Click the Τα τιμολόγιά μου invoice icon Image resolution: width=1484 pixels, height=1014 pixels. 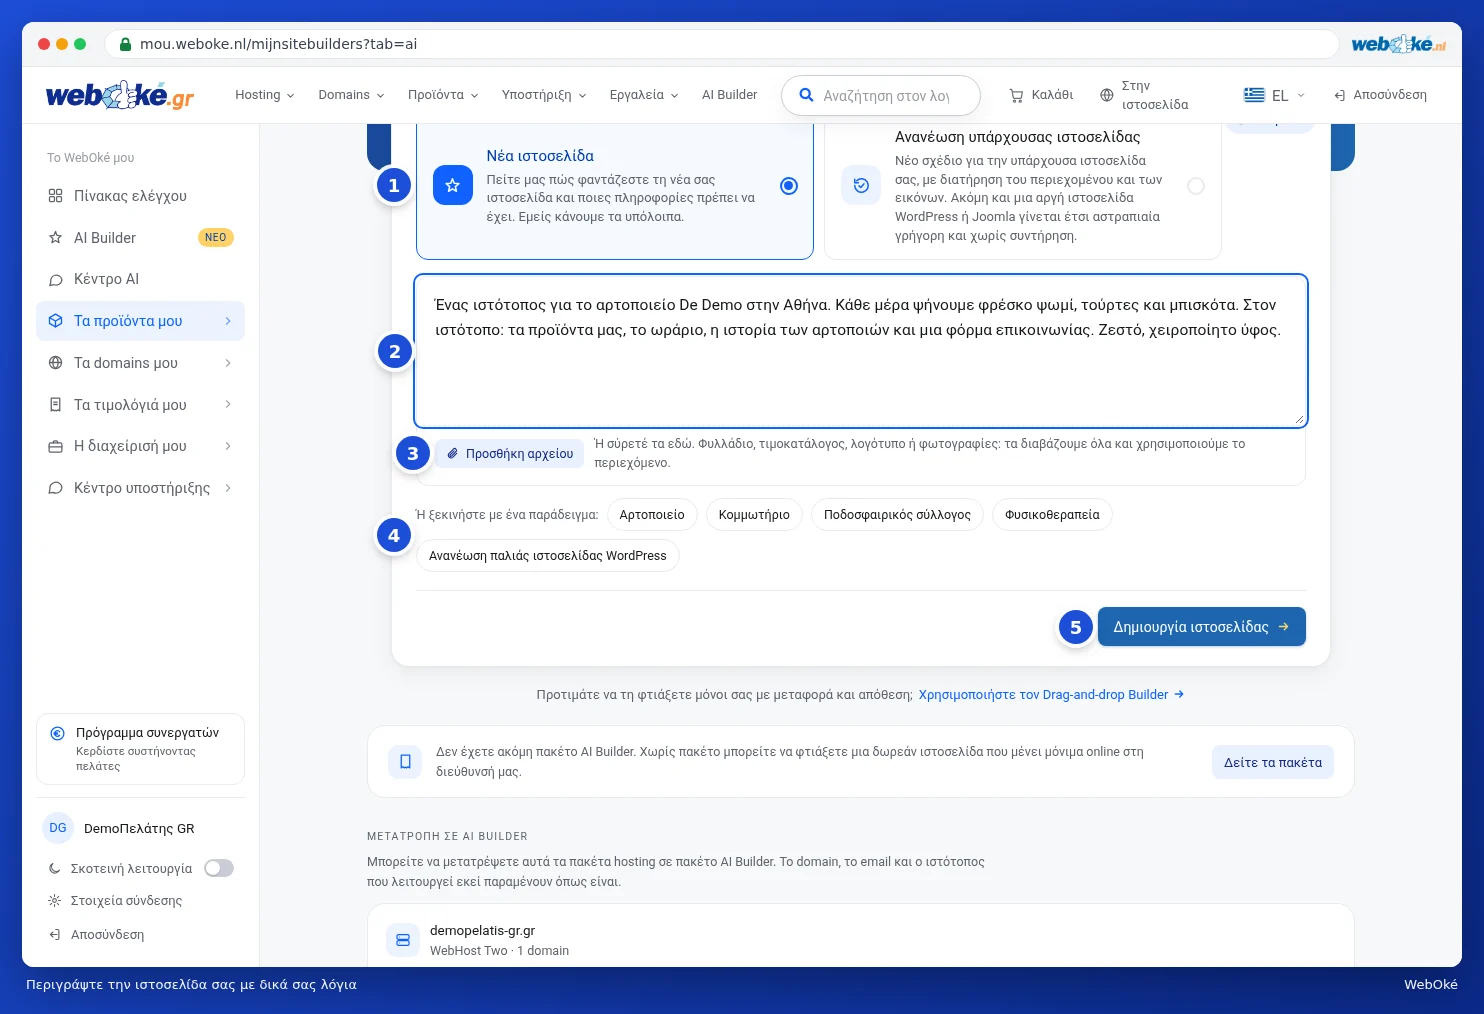click(56, 405)
